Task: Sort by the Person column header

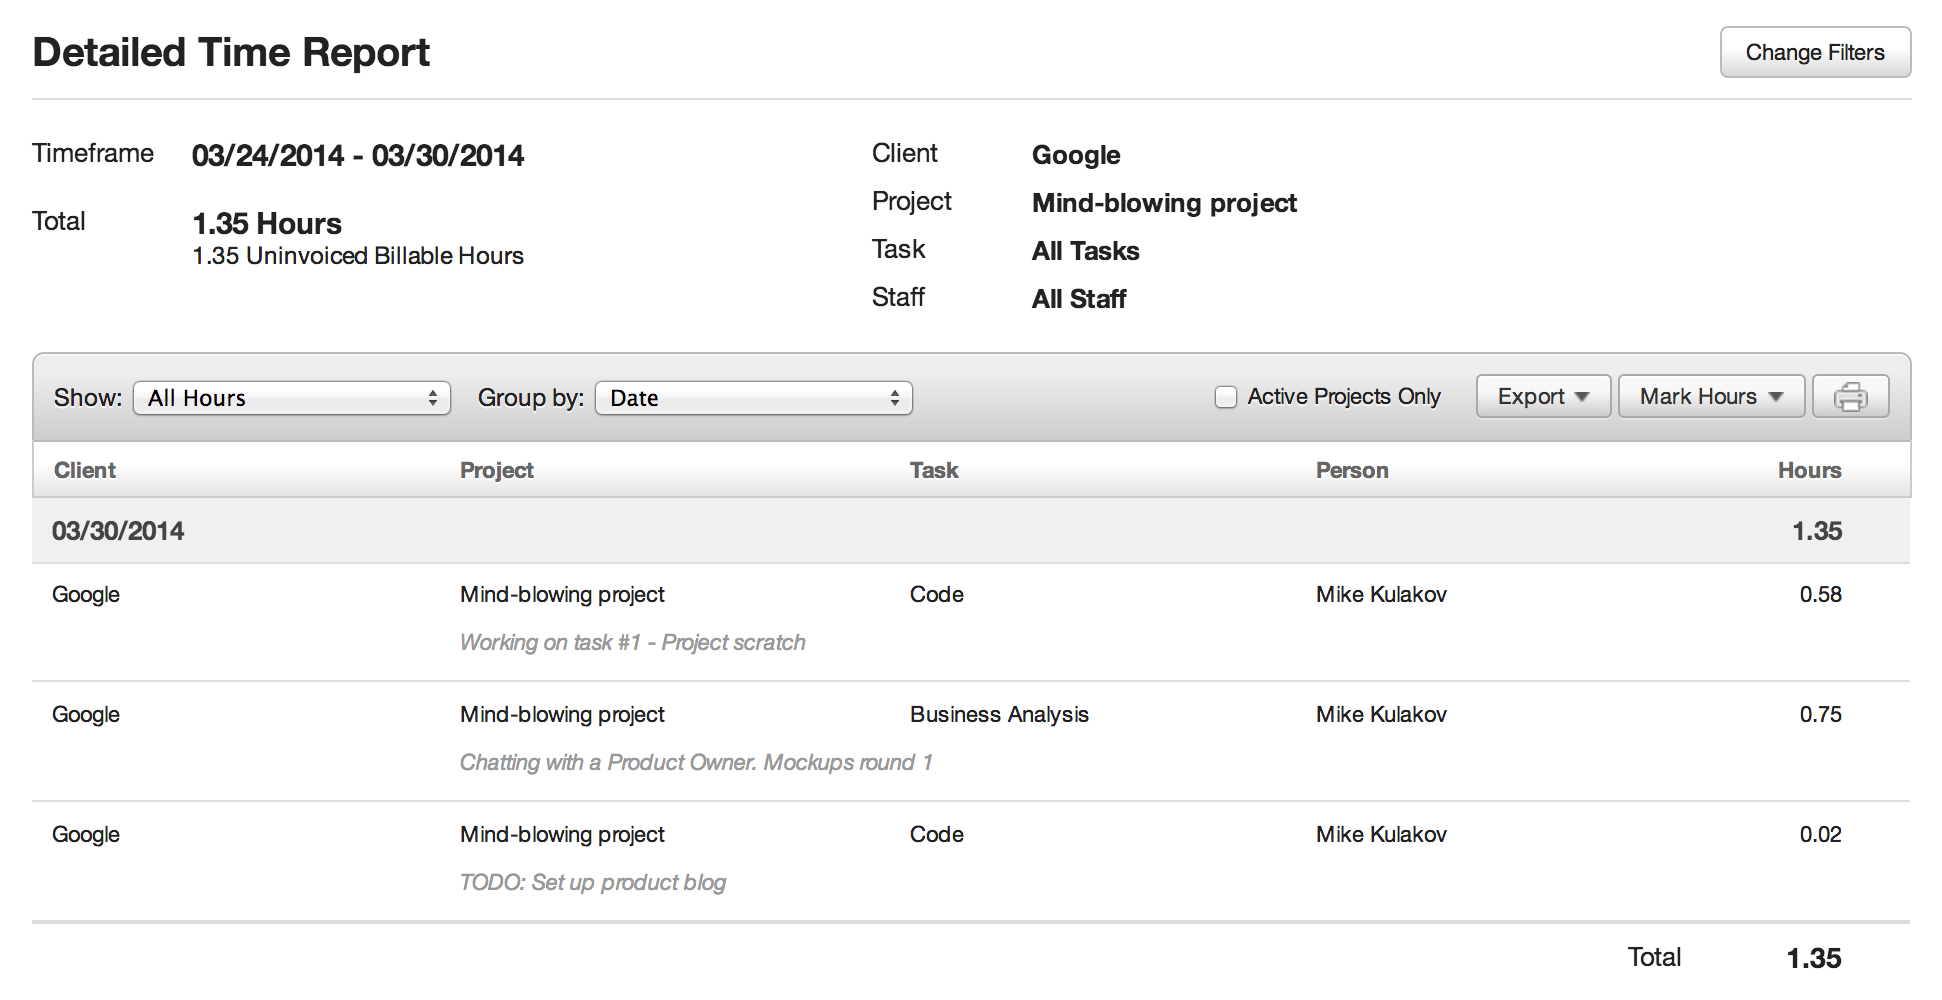Action: tap(1352, 470)
